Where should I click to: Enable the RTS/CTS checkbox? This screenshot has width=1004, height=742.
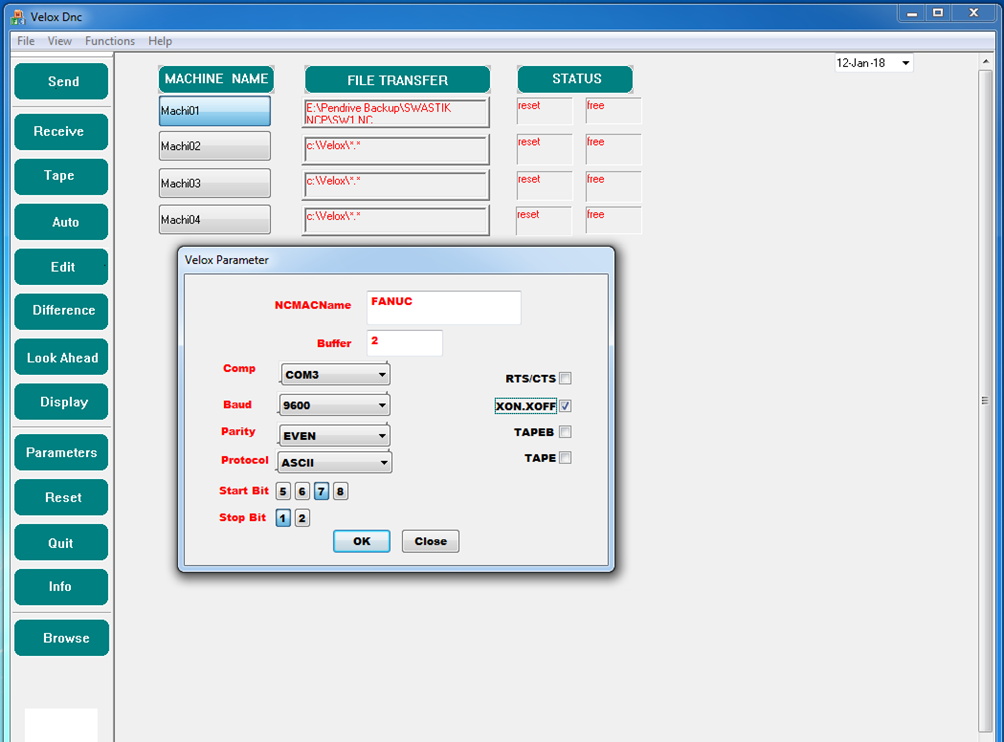(565, 379)
